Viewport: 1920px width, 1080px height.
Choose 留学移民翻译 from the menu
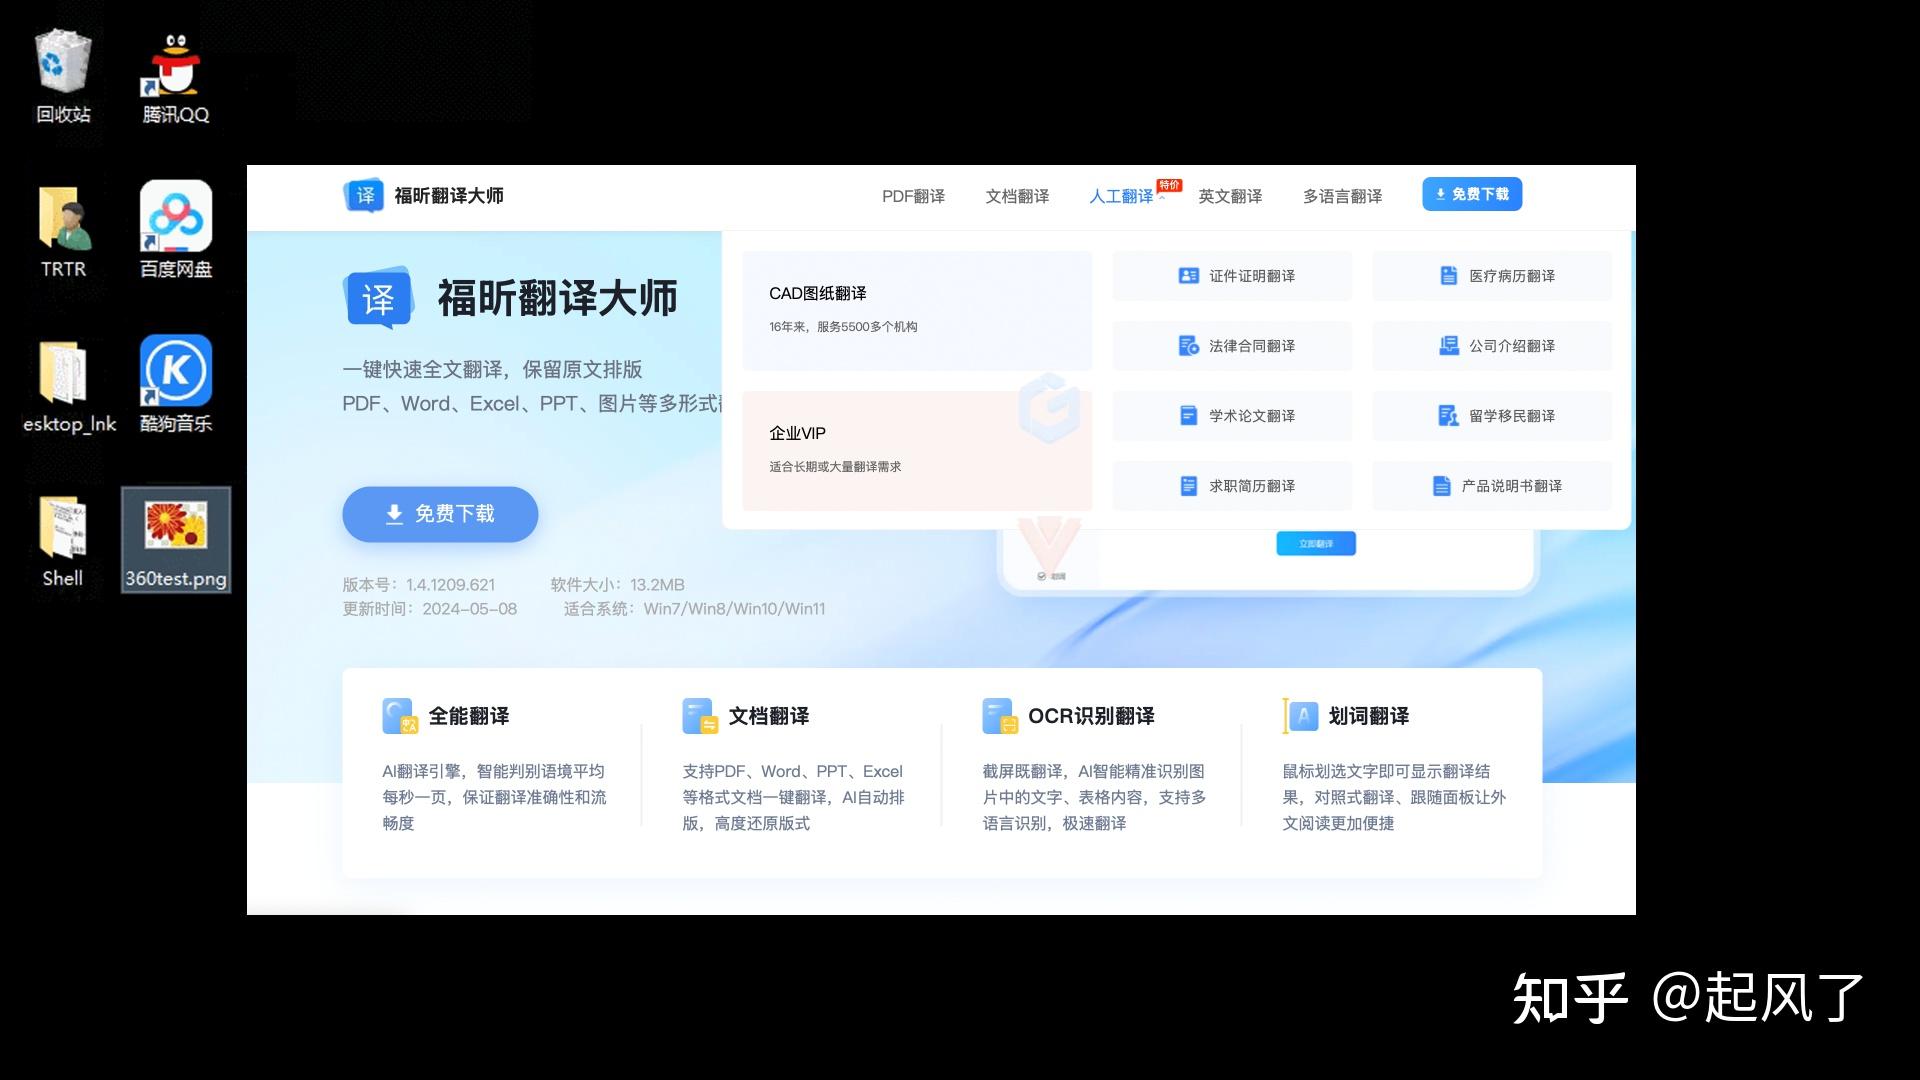(1492, 416)
